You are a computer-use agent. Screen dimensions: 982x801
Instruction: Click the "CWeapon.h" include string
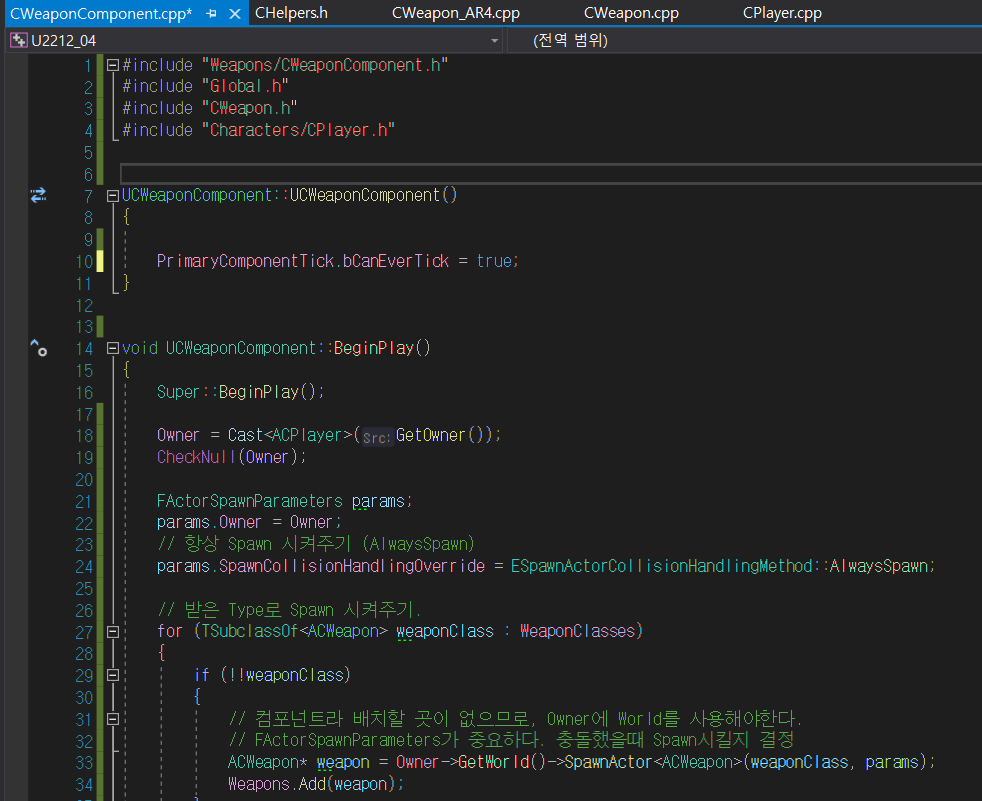(249, 108)
